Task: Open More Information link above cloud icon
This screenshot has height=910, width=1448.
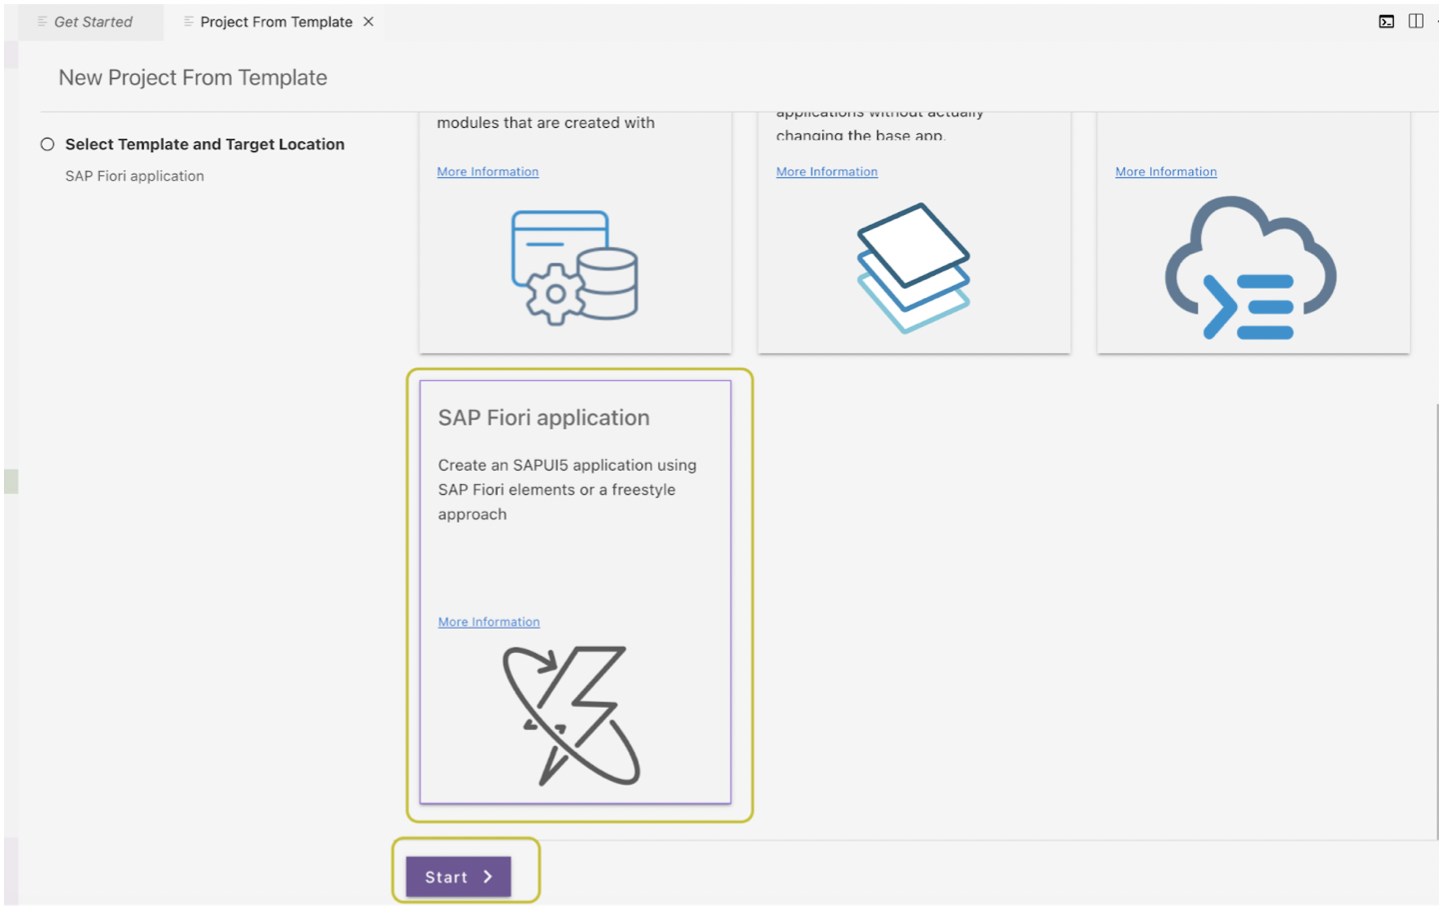Action: (1166, 172)
